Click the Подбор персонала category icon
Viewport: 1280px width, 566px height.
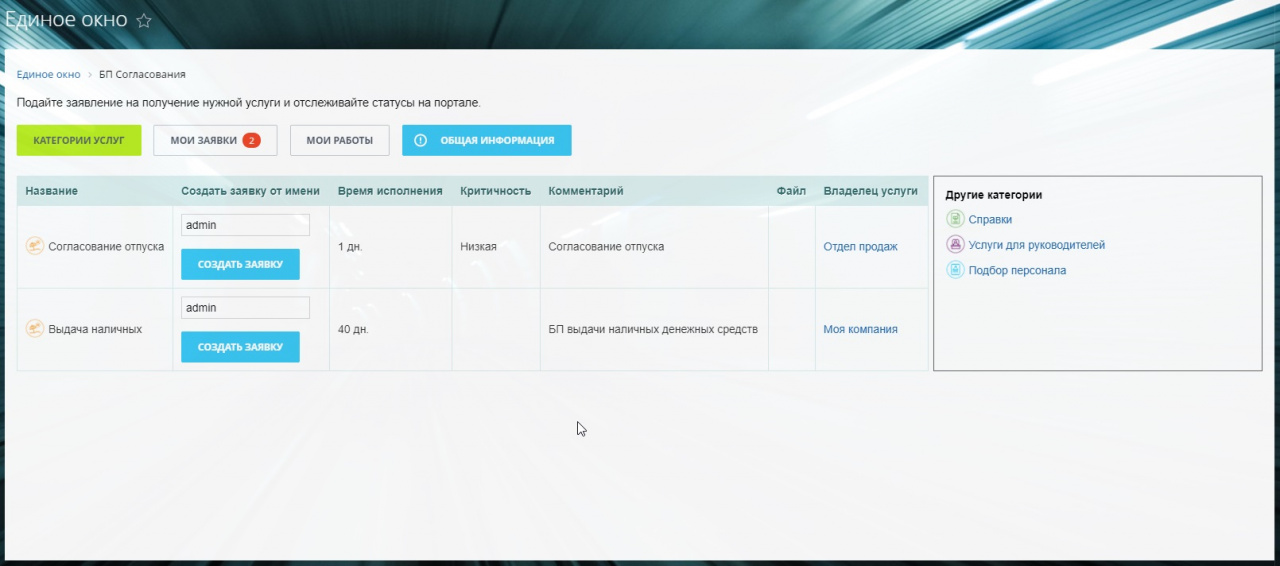(955, 270)
